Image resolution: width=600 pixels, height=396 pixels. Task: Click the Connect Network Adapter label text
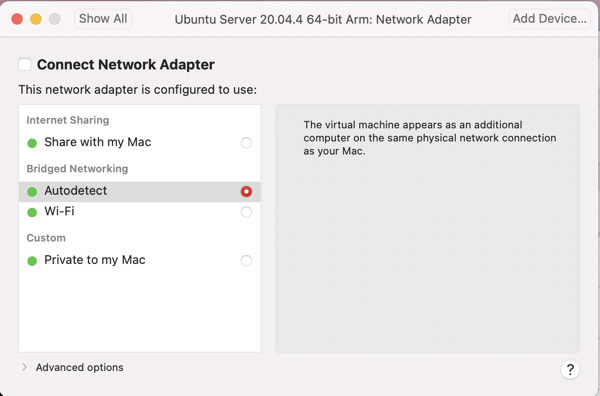point(126,64)
